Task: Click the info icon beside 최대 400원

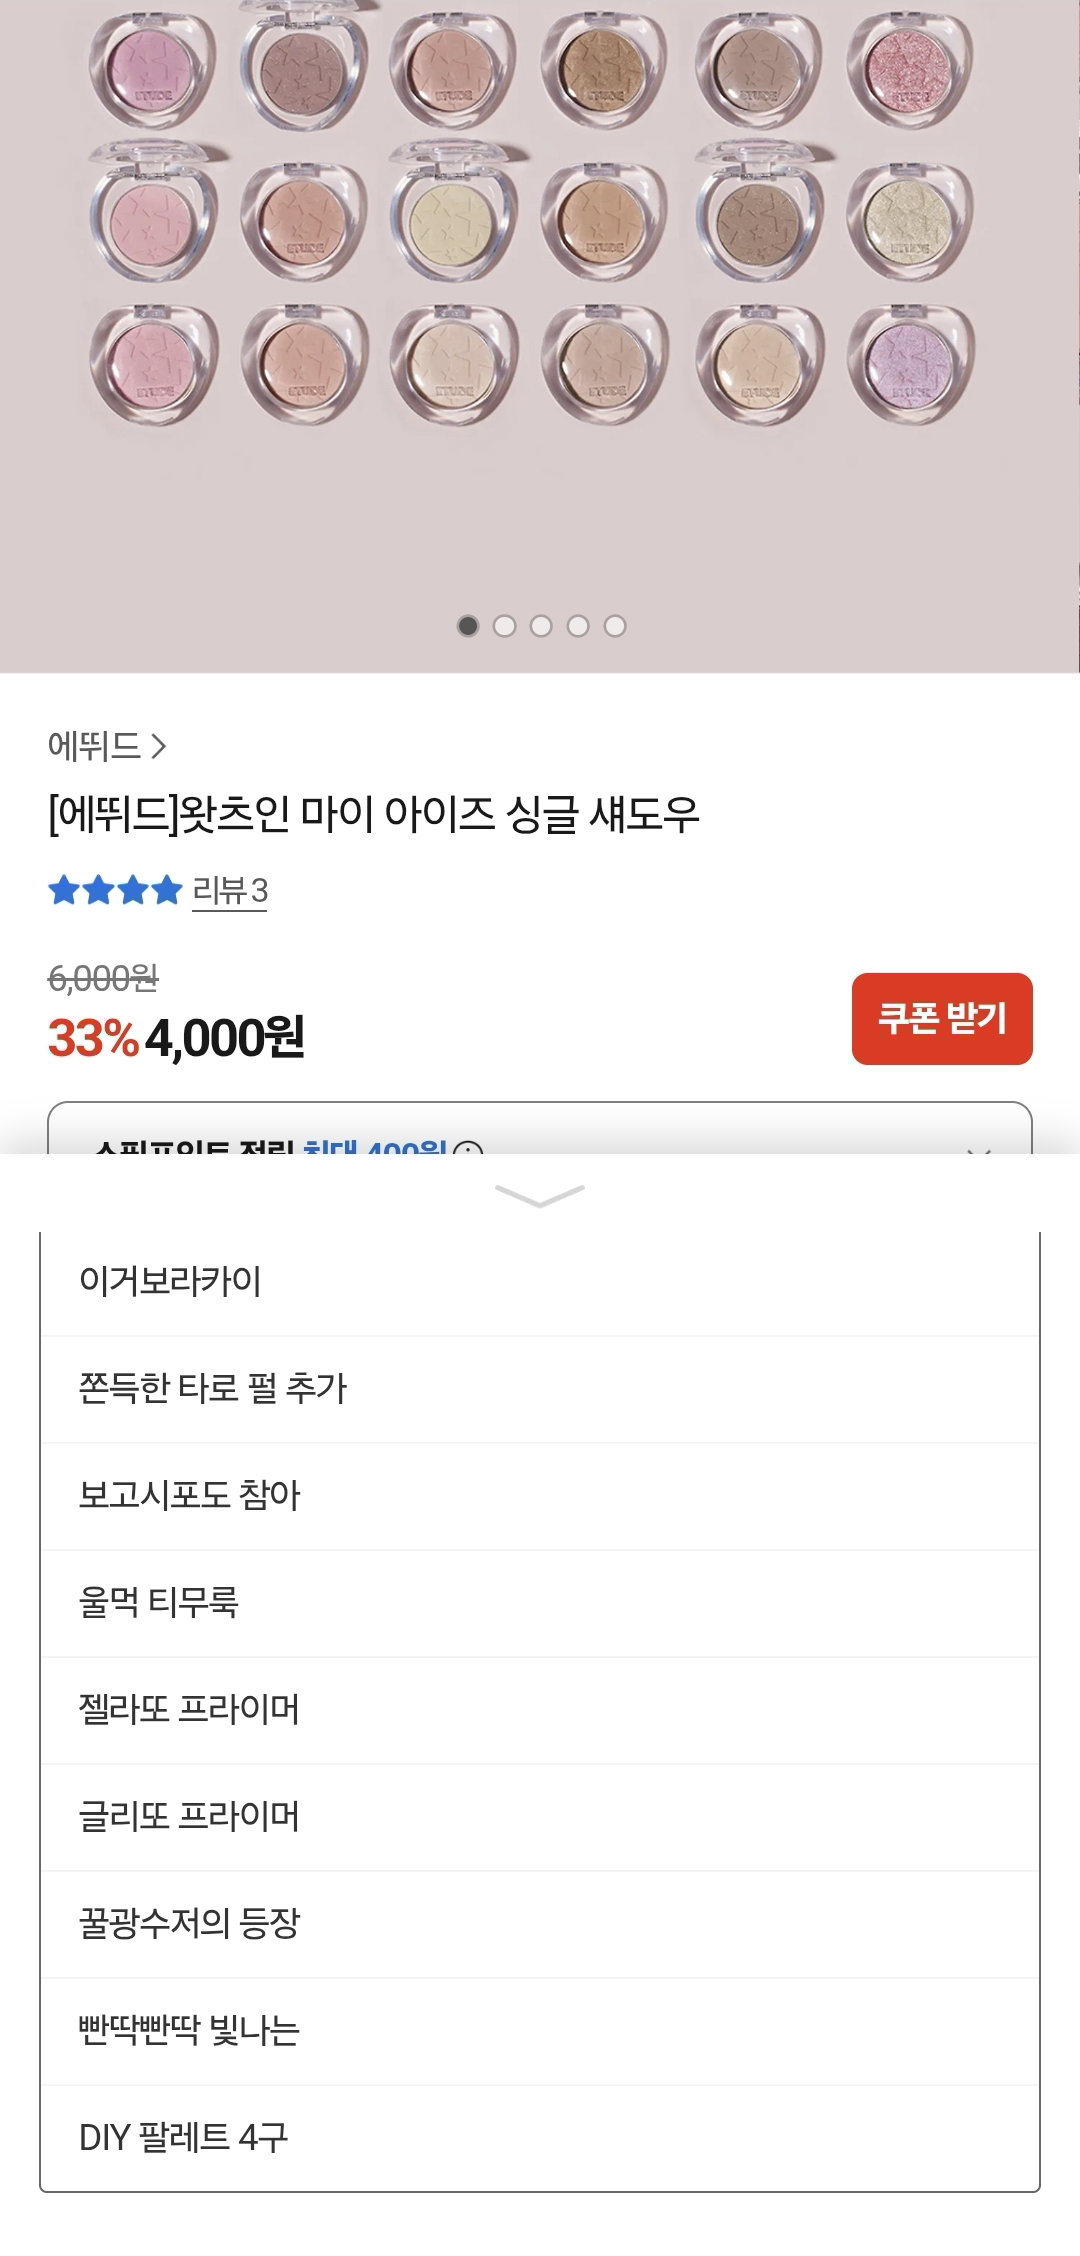Action: [x=468, y=1148]
